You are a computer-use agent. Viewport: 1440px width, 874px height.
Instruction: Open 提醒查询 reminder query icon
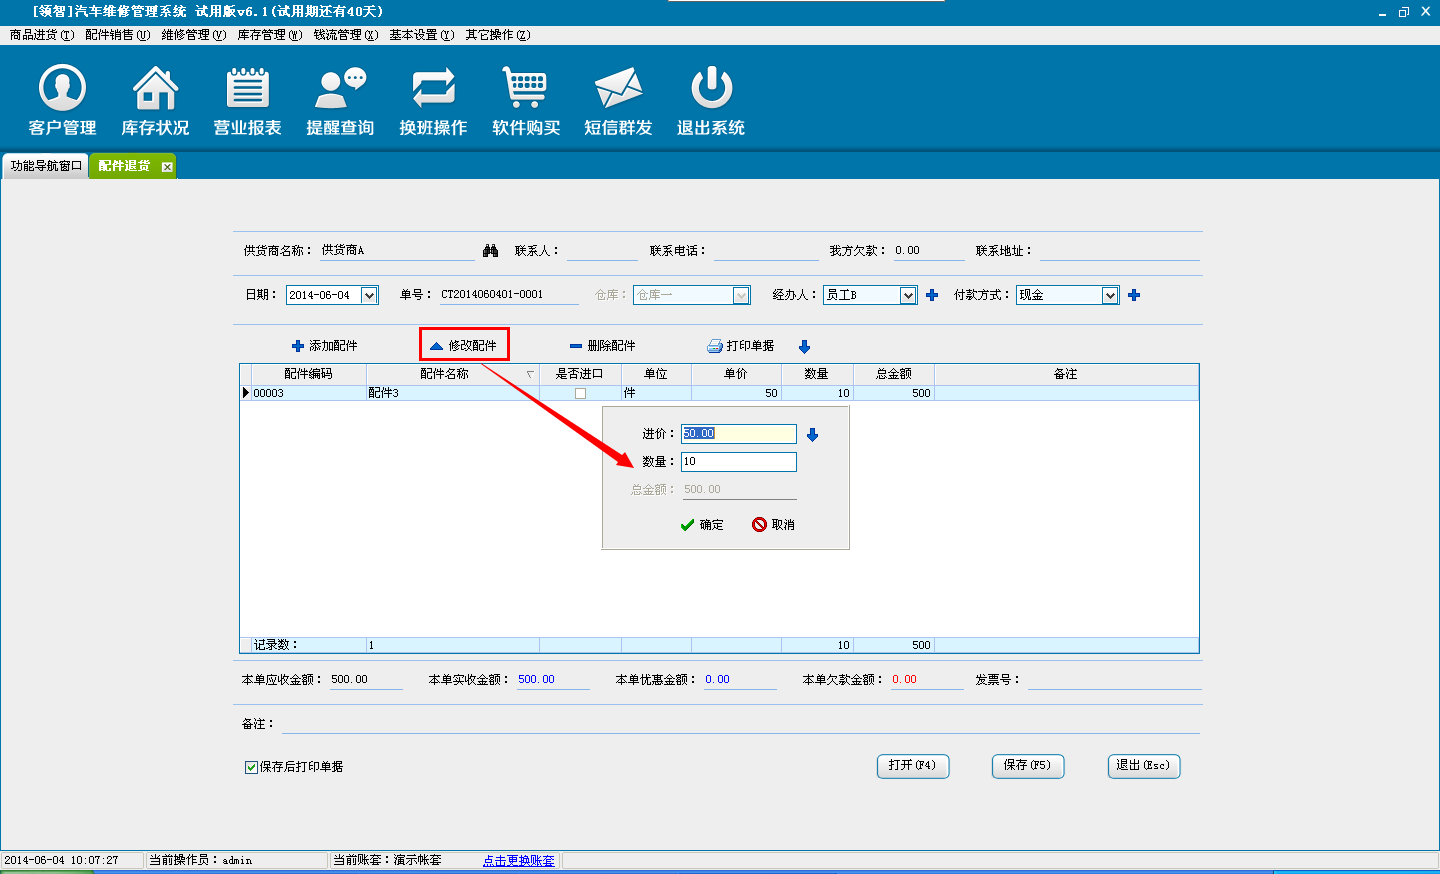pyautogui.click(x=340, y=89)
